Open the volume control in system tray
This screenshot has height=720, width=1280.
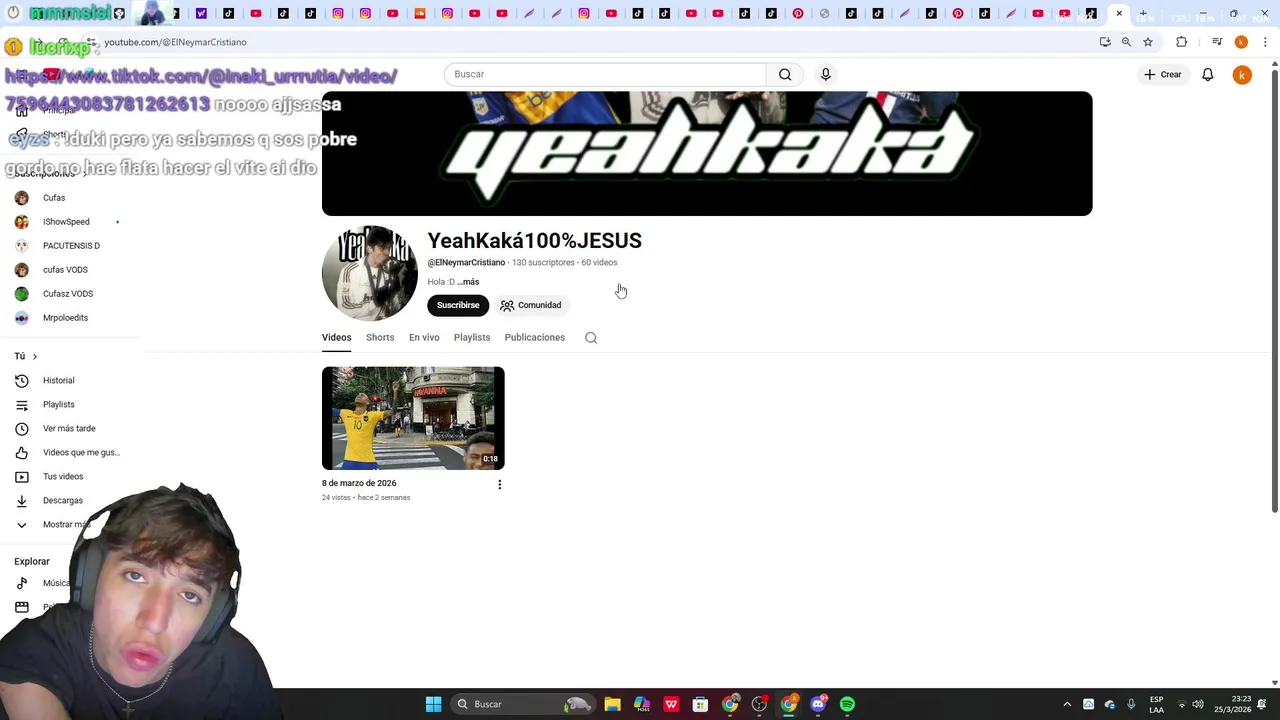1198,704
